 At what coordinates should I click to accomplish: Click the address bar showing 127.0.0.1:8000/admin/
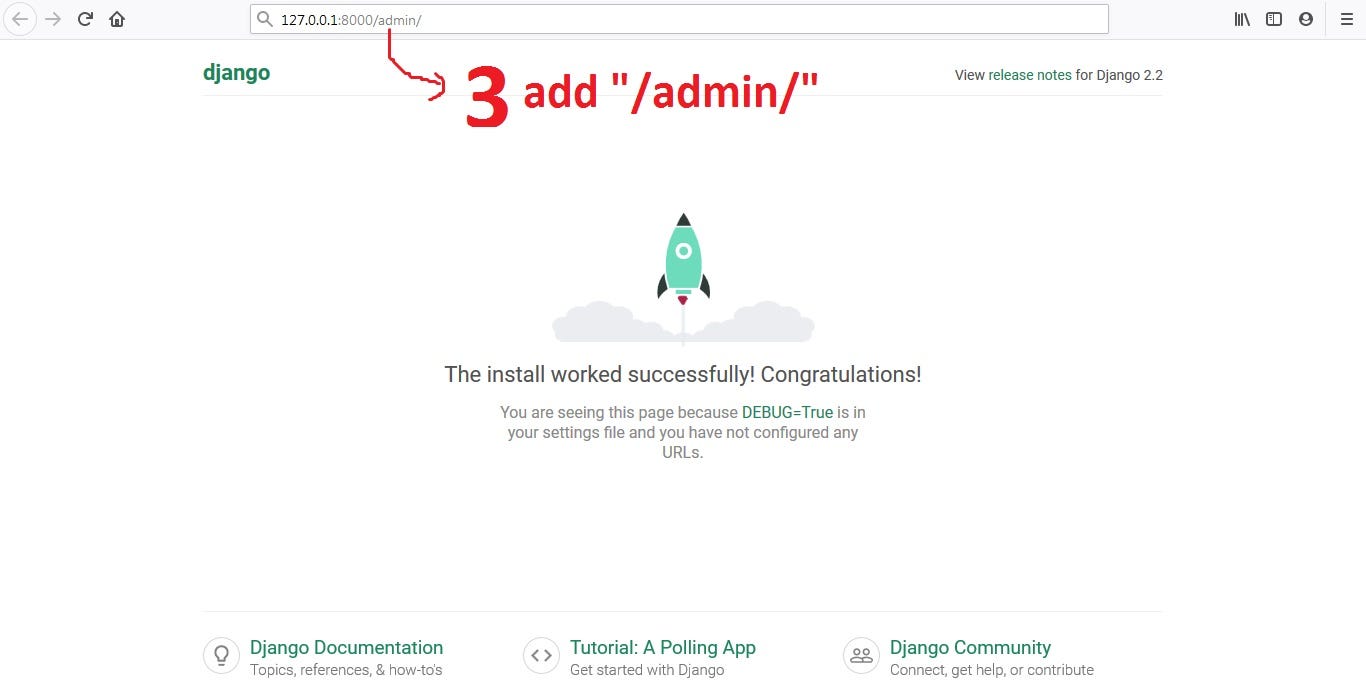[679, 19]
